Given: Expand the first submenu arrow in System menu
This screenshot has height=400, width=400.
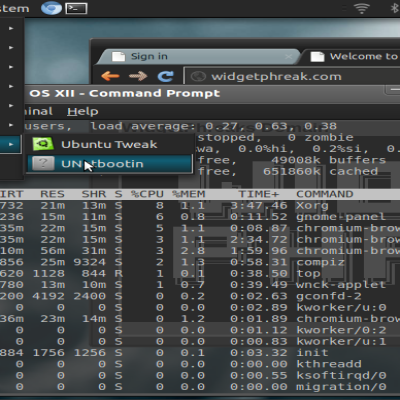Looking at the screenshot, I should coord(11,28).
